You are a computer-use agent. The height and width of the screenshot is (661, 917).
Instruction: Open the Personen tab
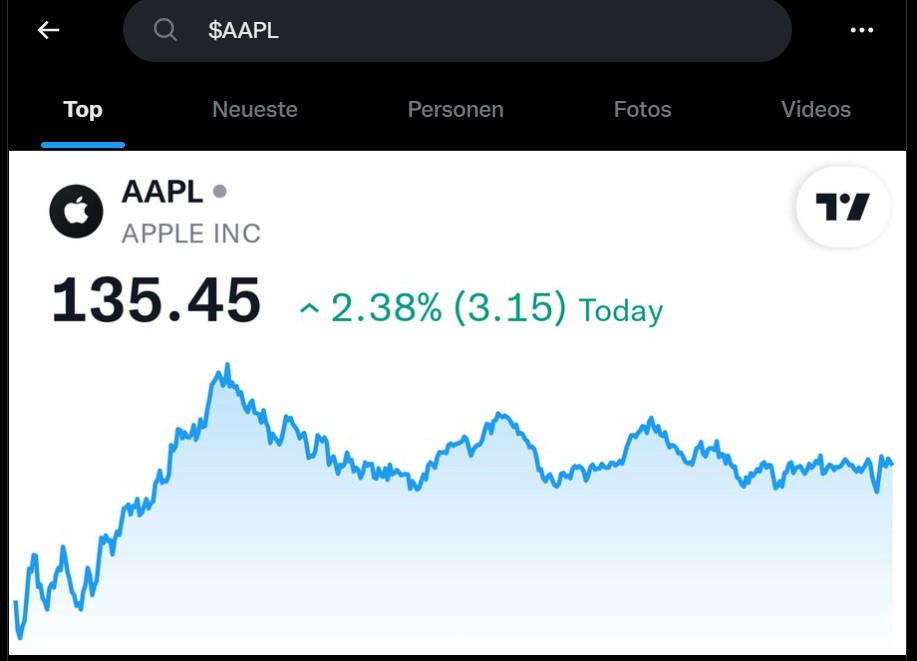pyautogui.click(x=456, y=109)
